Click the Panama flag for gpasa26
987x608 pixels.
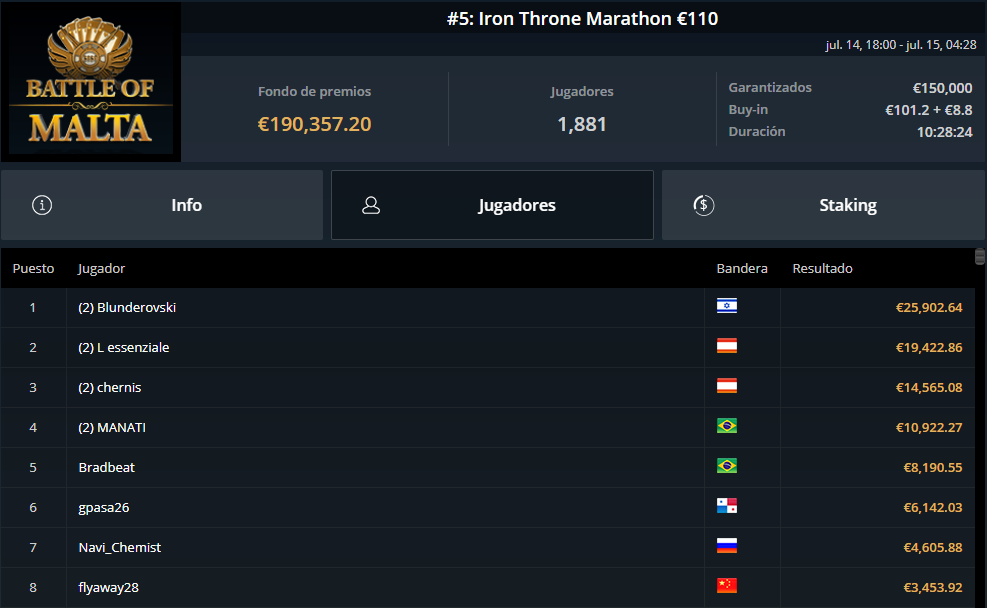(x=726, y=505)
